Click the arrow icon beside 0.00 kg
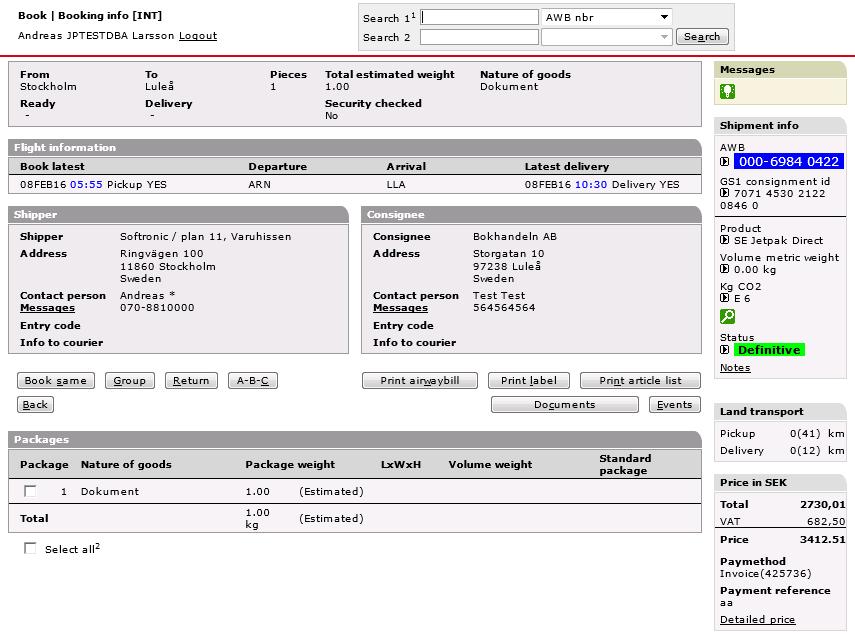Viewport: 855px width, 640px height. (x=725, y=269)
